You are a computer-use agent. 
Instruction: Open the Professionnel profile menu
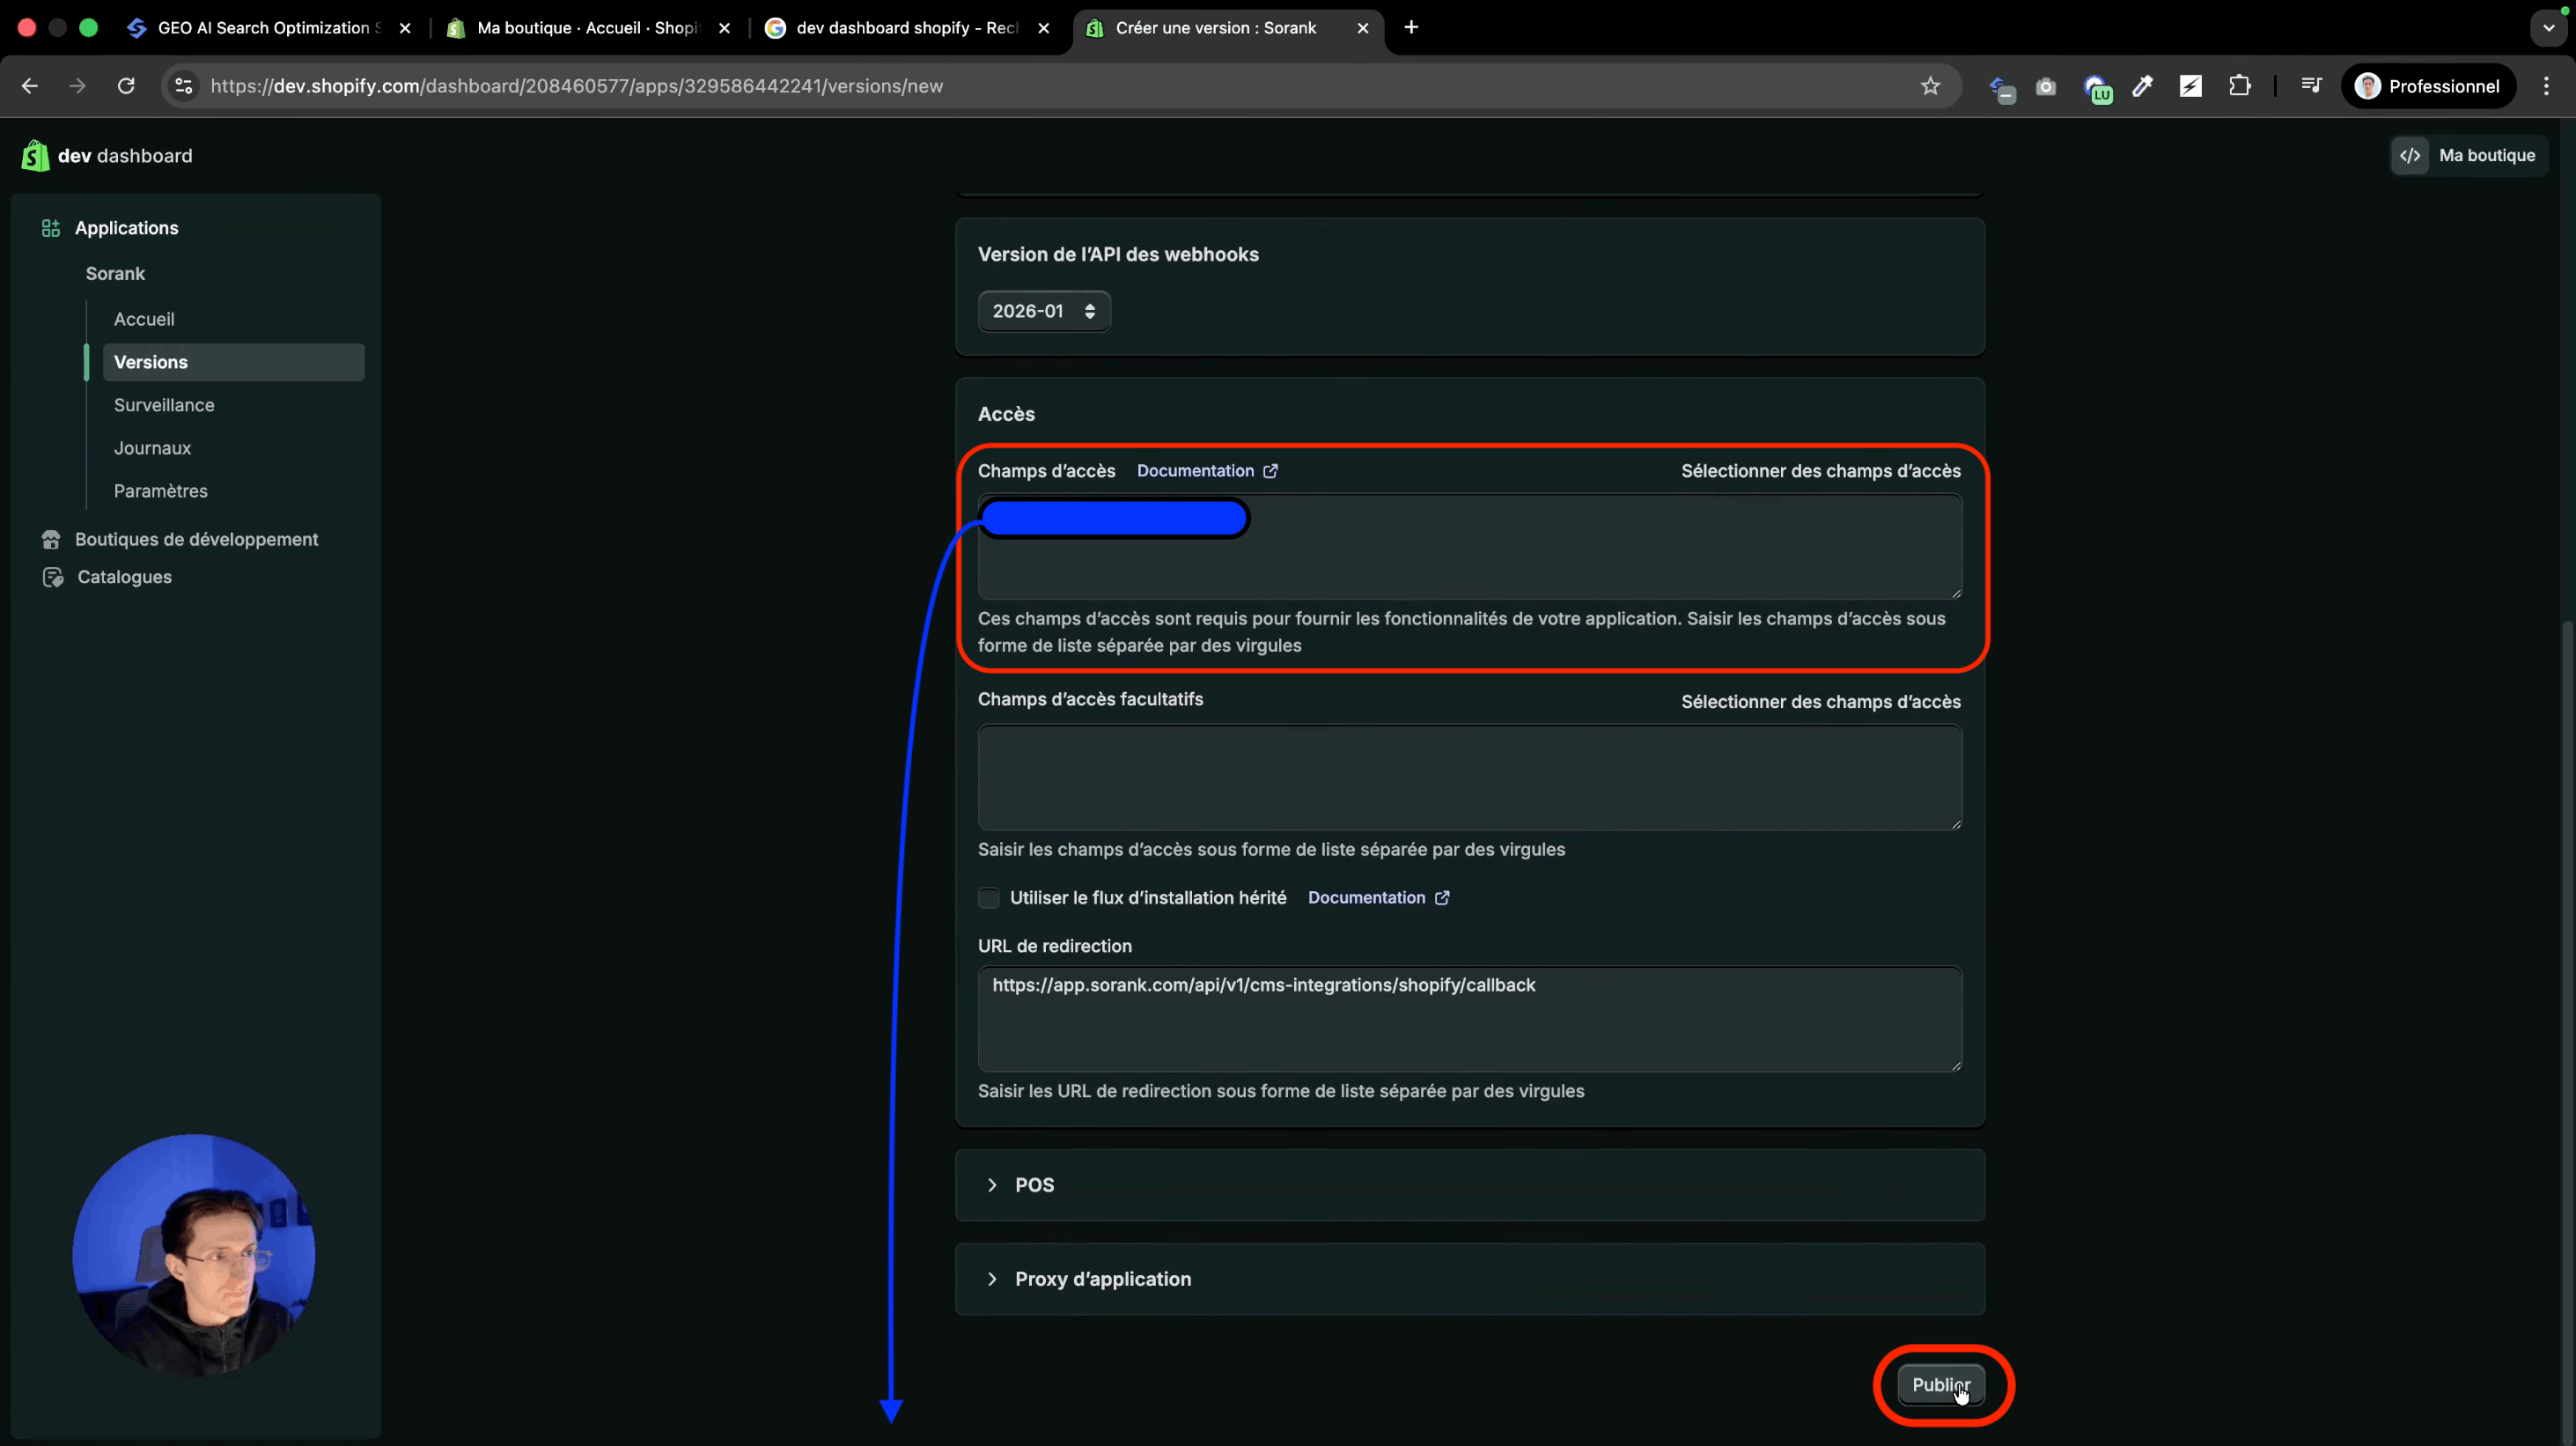point(2428,86)
